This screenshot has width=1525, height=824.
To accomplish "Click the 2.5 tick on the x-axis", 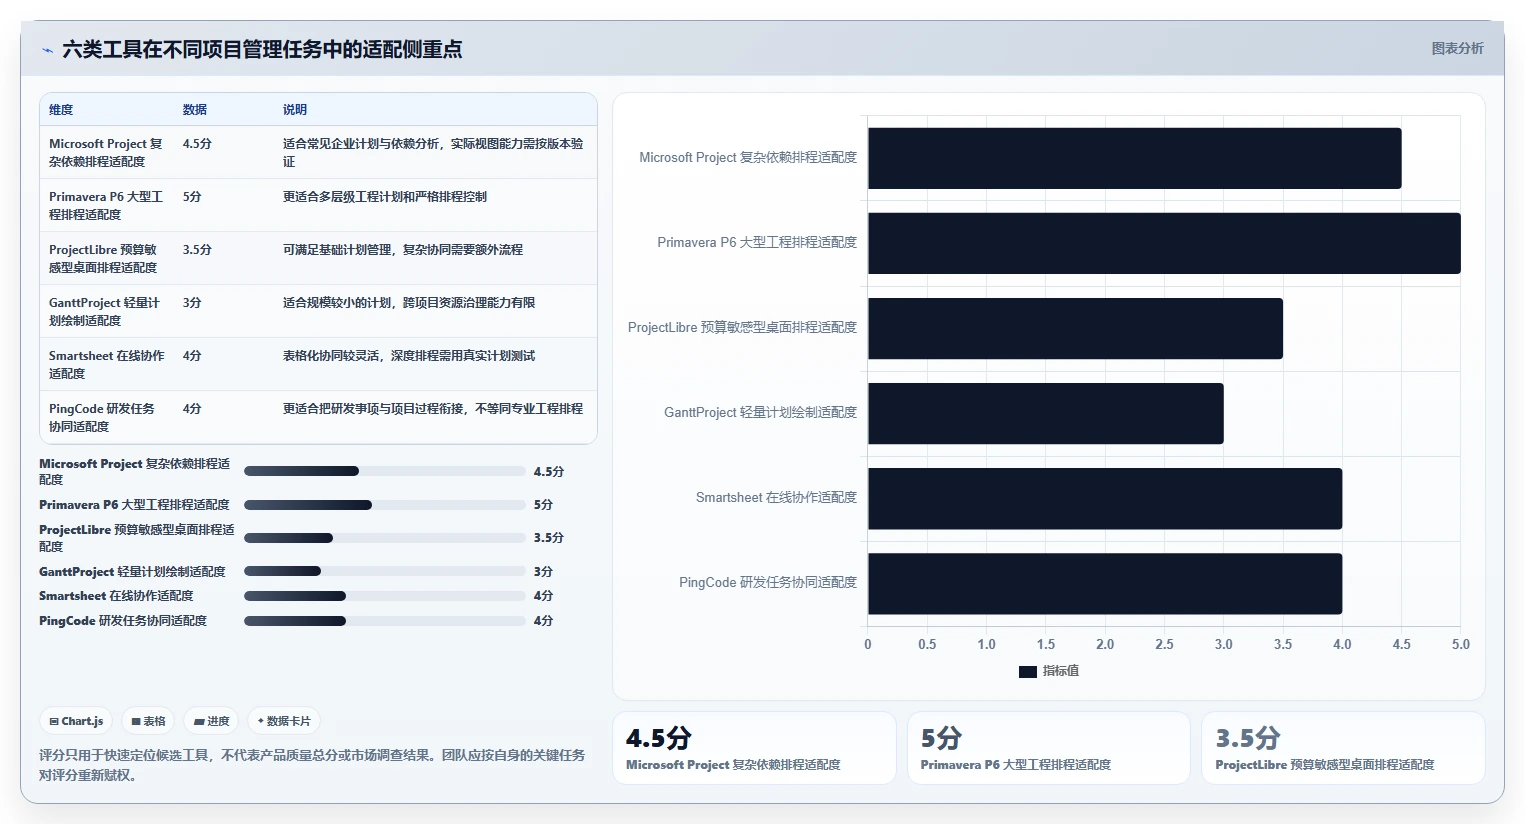I will click(1164, 645).
